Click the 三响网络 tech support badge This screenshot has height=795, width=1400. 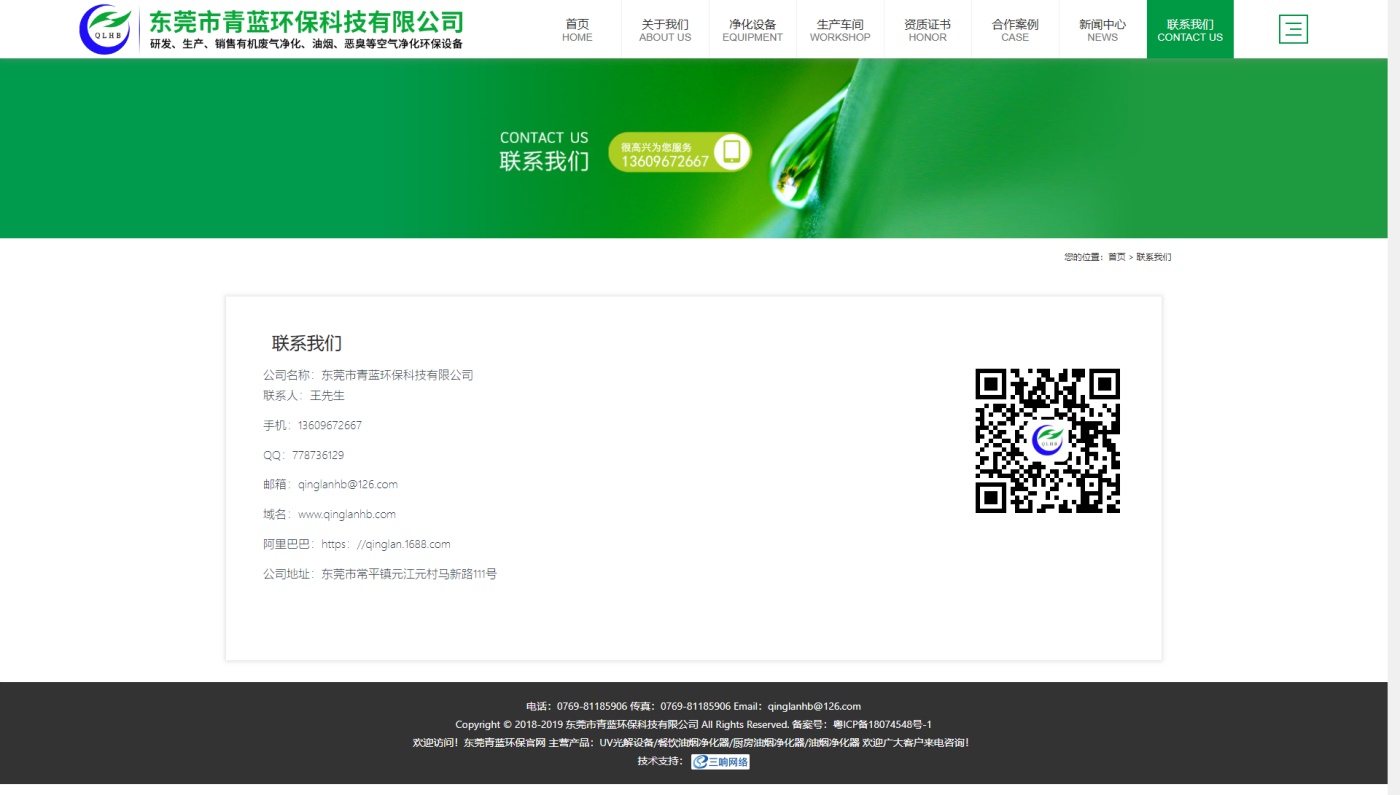[x=720, y=761]
